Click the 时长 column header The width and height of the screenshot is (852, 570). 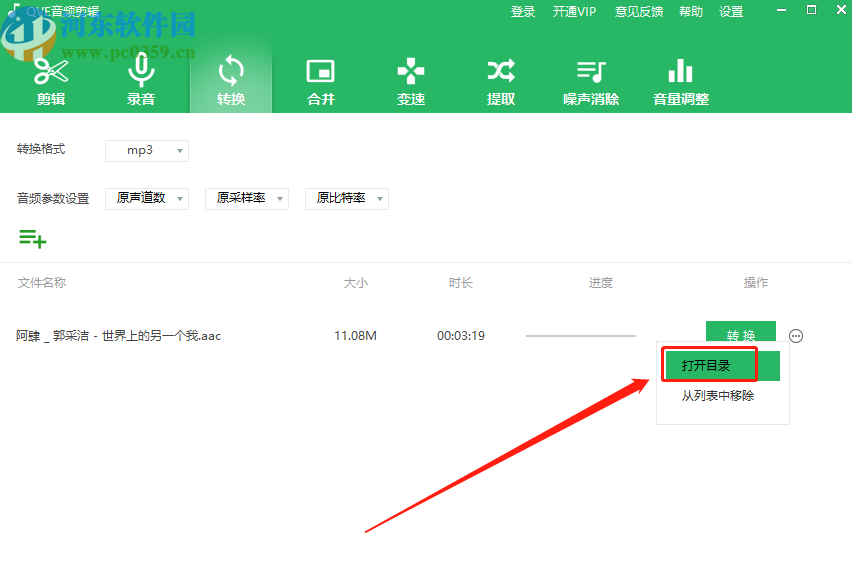point(461,283)
